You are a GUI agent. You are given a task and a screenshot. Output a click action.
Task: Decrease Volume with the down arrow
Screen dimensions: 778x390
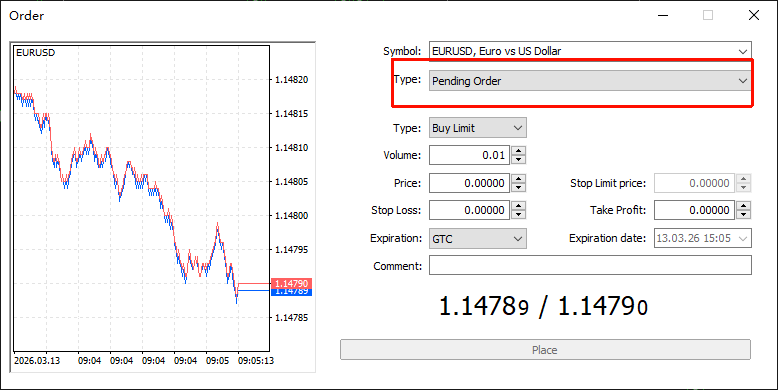(x=518, y=160)
